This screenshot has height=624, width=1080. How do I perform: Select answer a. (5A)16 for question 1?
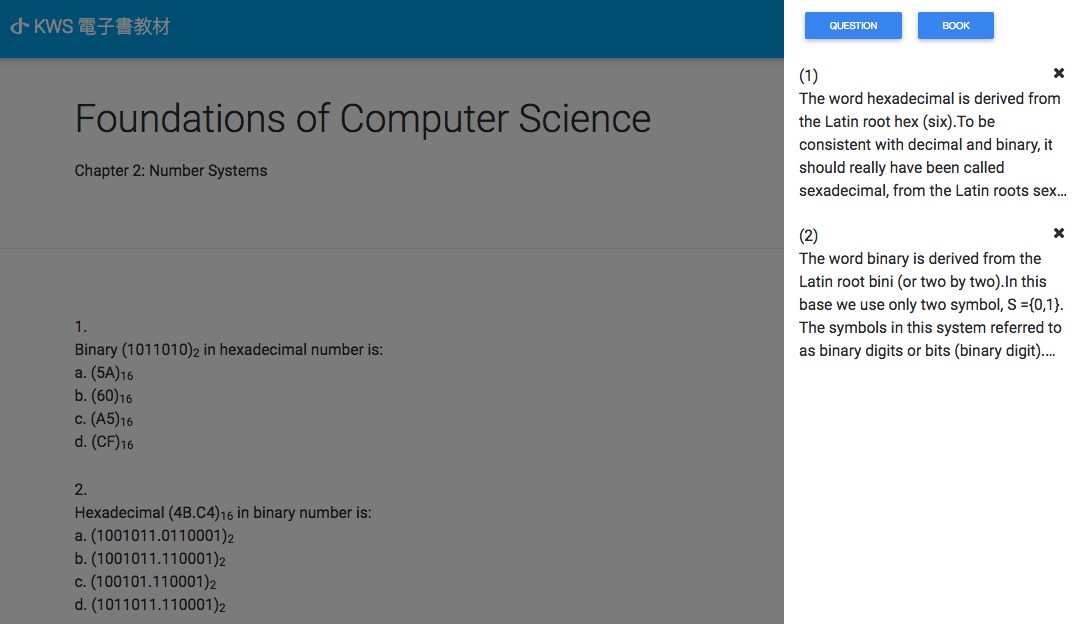tap(104, 373)
